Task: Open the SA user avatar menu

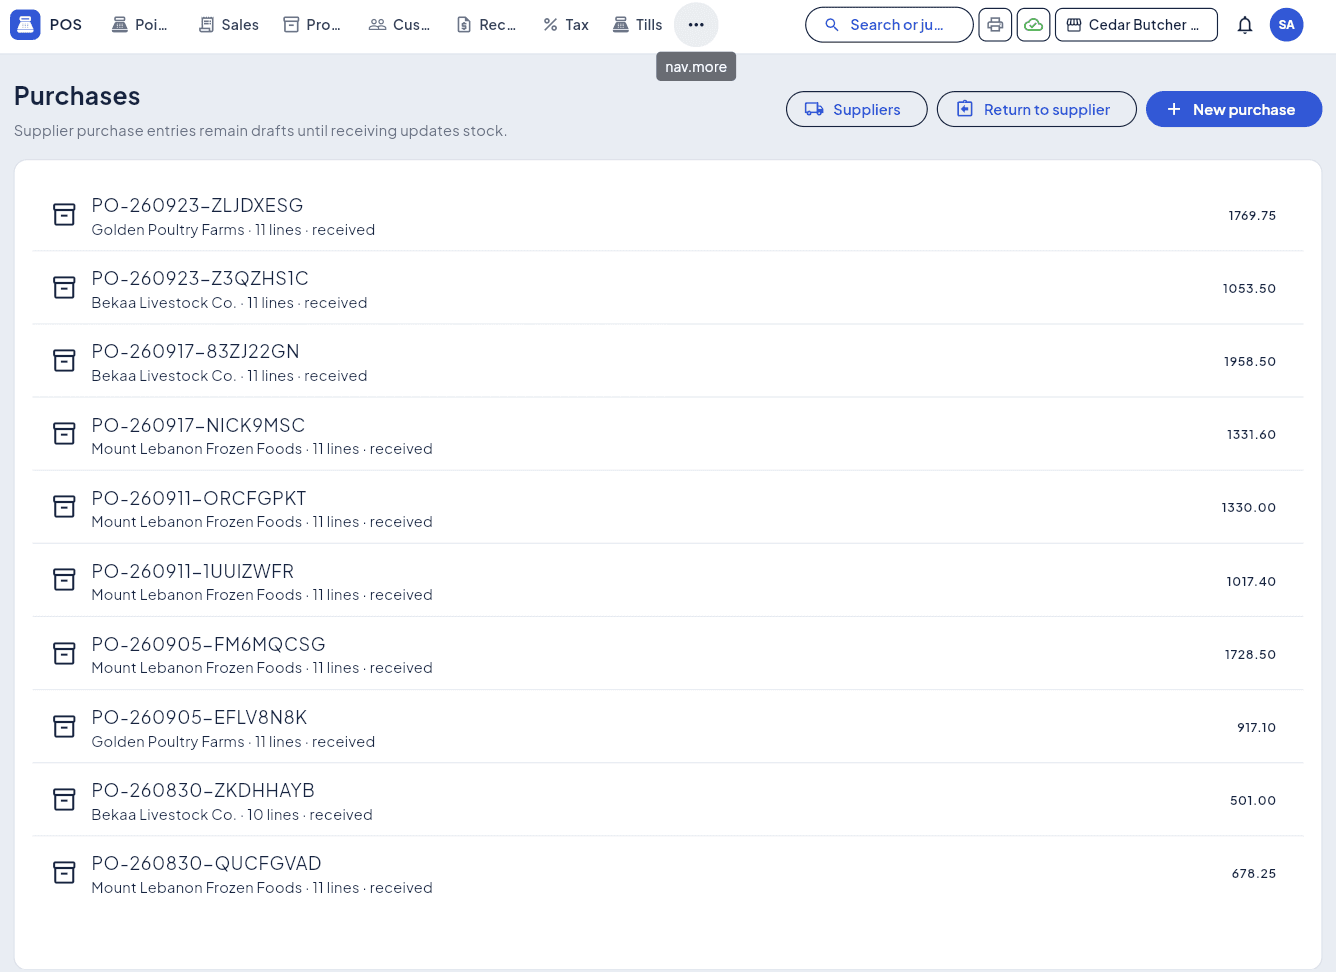Action: 1287,25
